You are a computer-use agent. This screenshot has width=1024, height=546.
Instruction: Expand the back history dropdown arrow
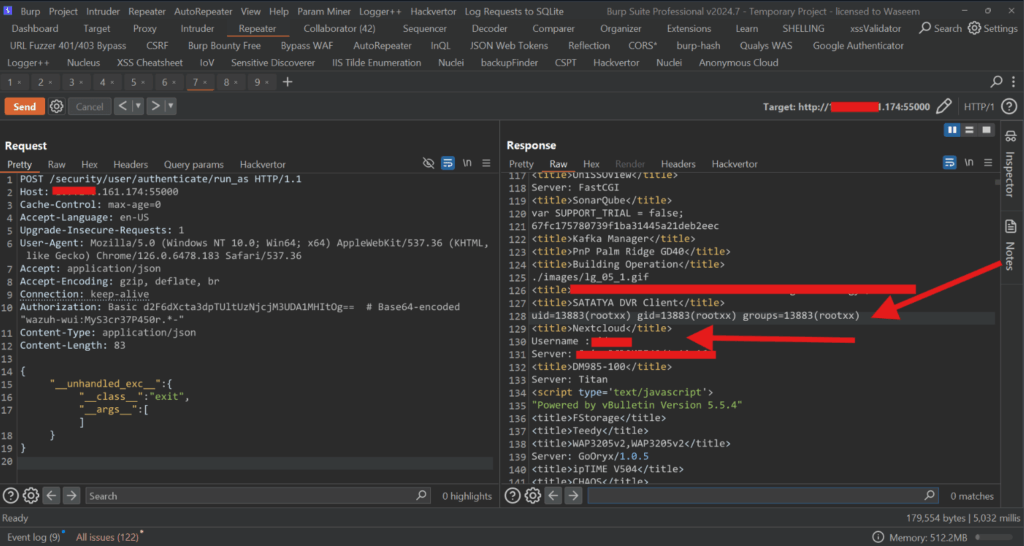pyautogui.click(x=137, y=106)
